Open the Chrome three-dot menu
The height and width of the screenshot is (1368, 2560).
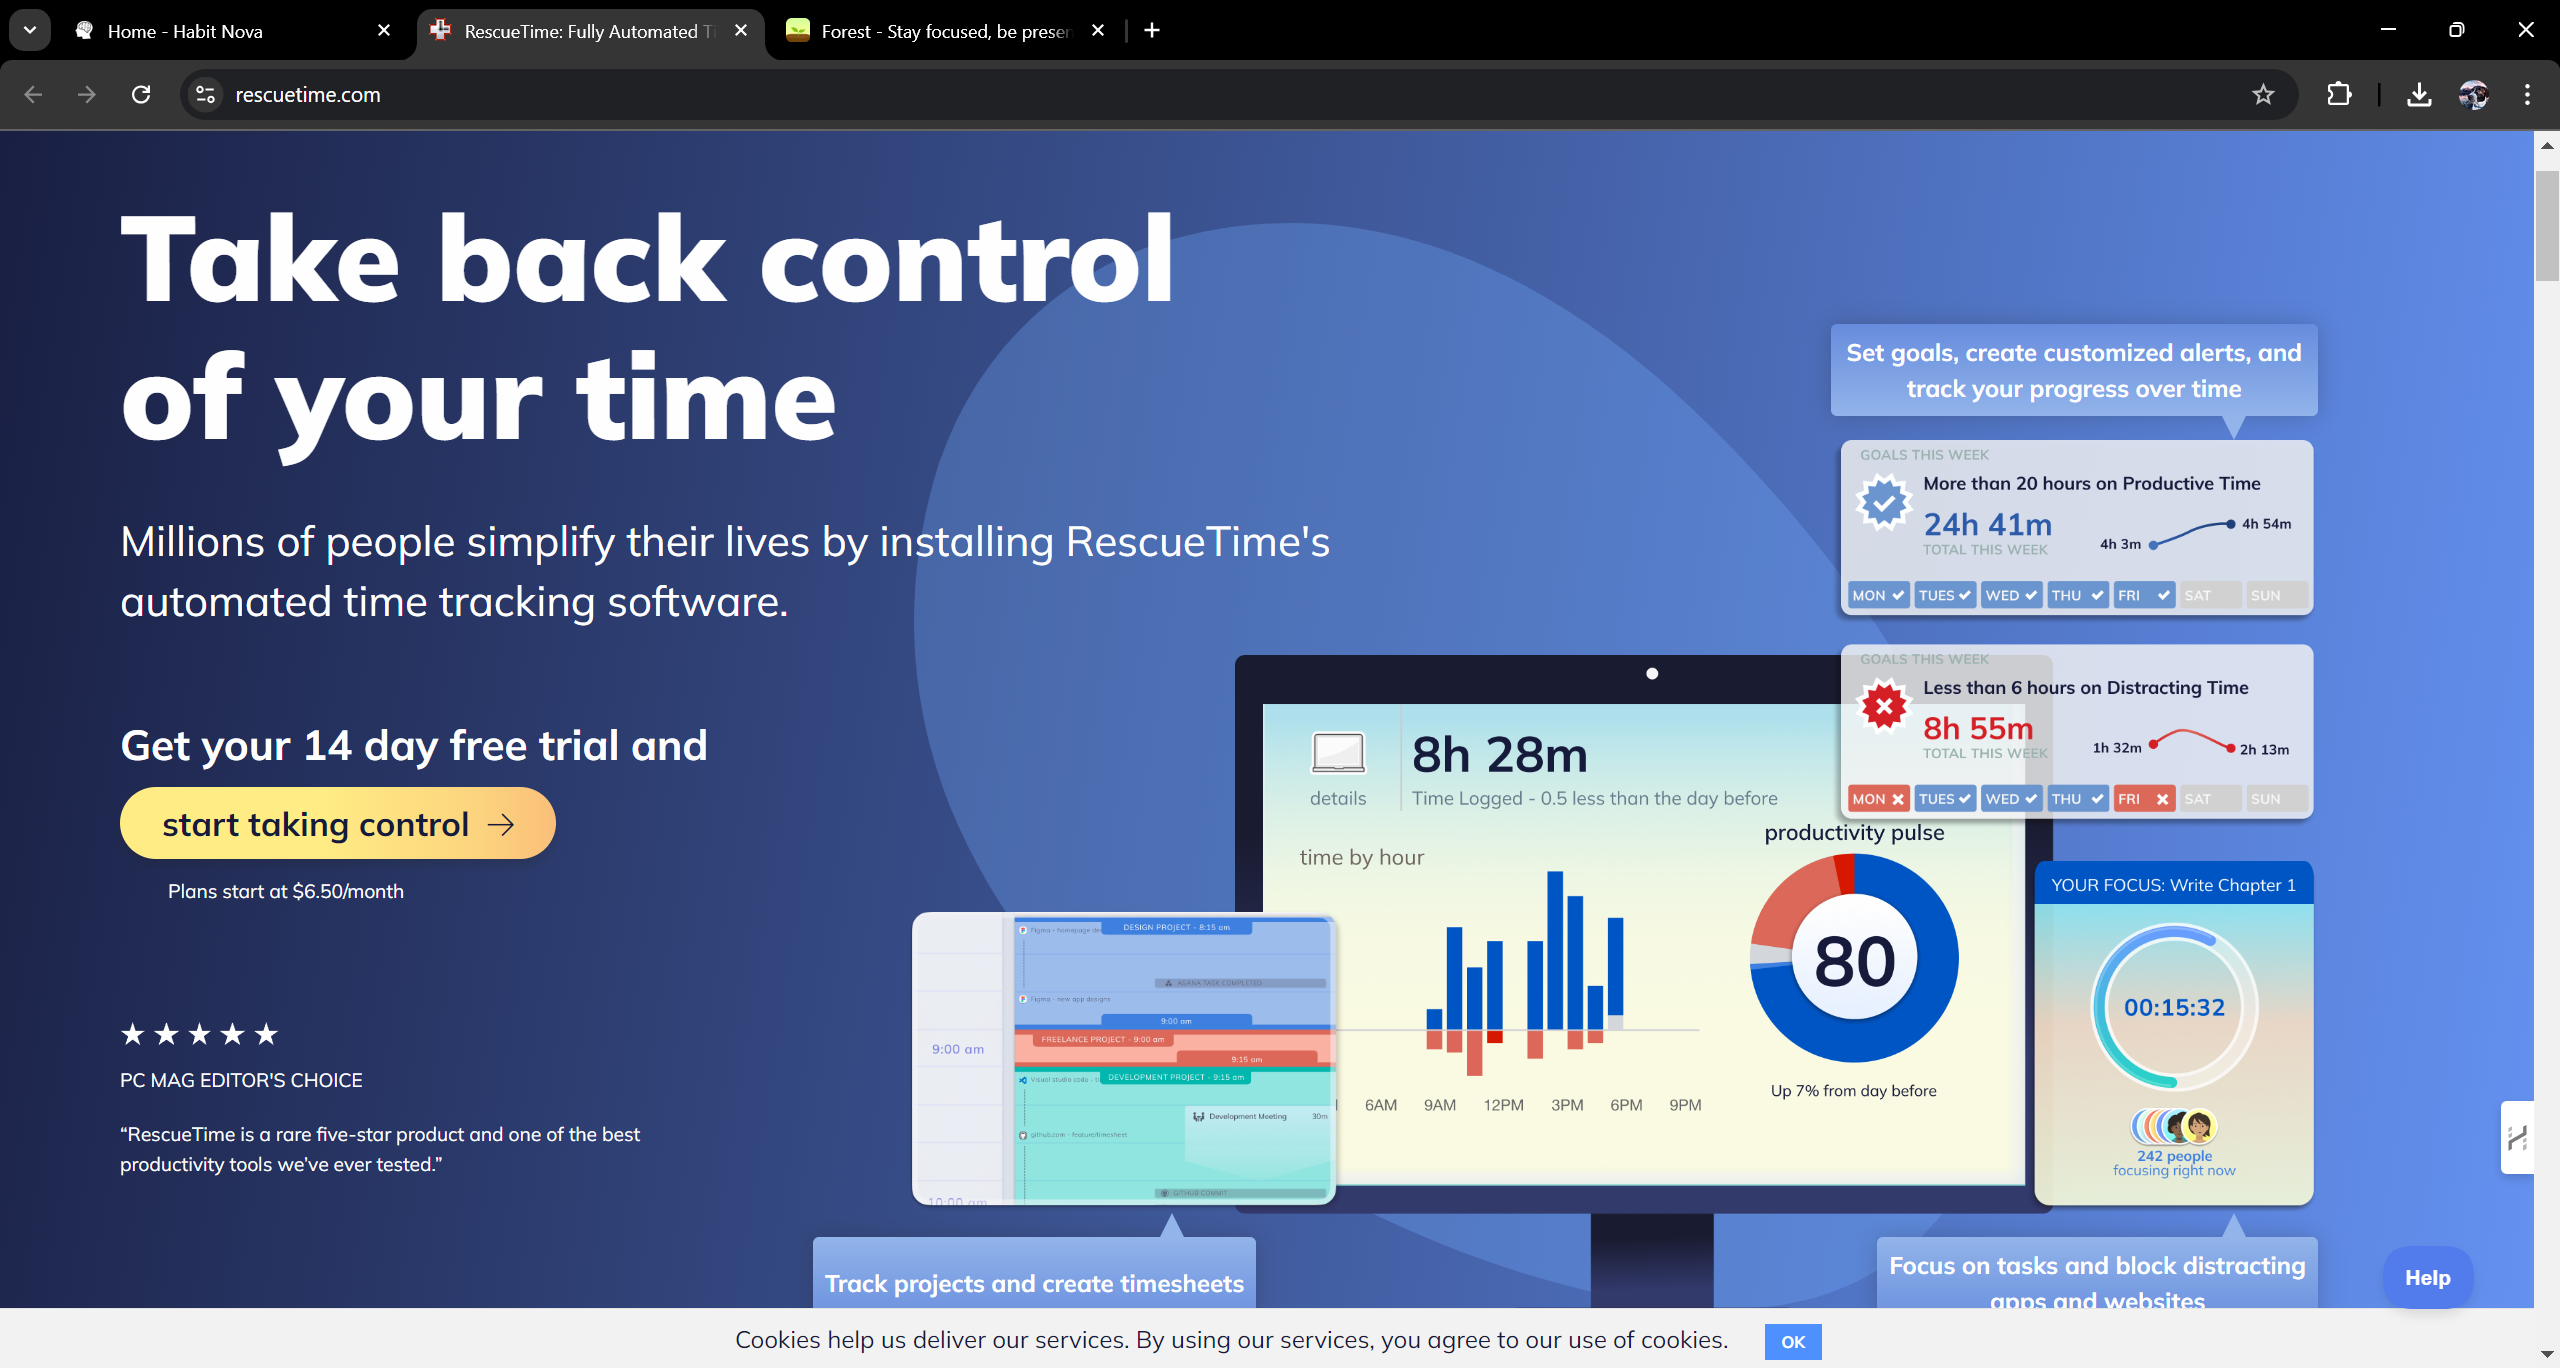pyautogui.click(x=2527, y=94)
